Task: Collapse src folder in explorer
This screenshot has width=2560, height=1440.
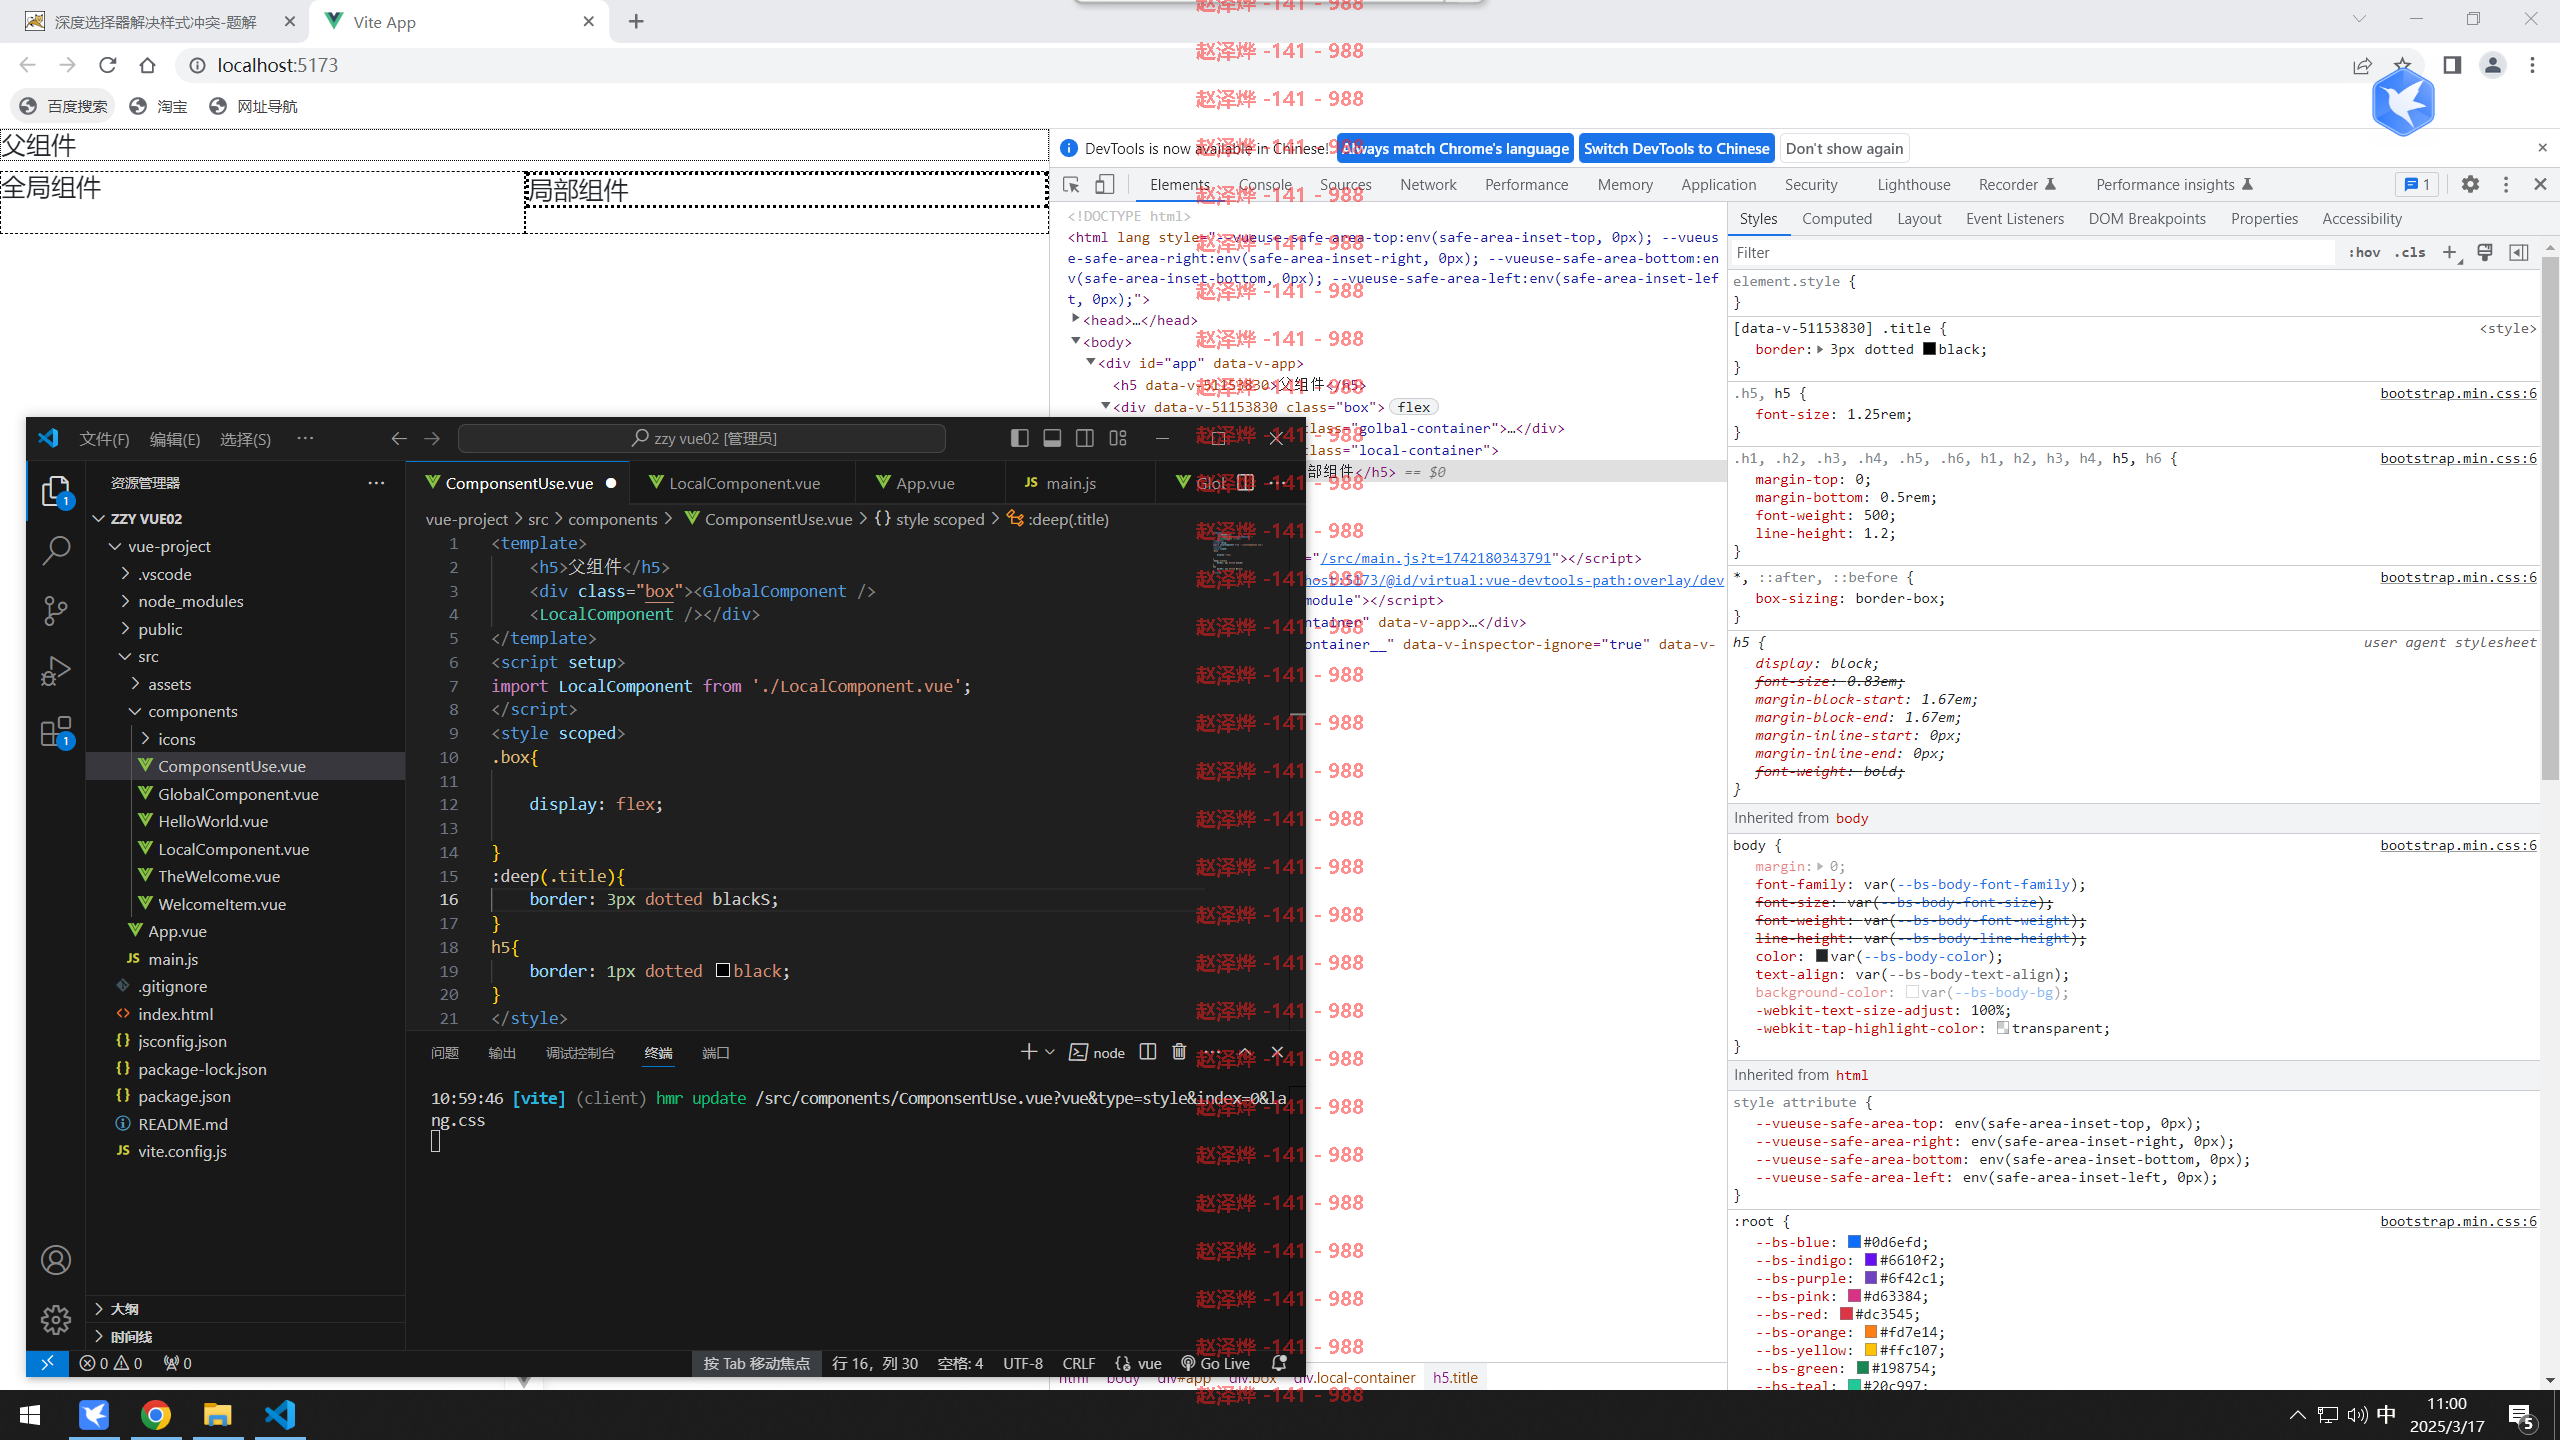Action: click(x=148, y=656)
